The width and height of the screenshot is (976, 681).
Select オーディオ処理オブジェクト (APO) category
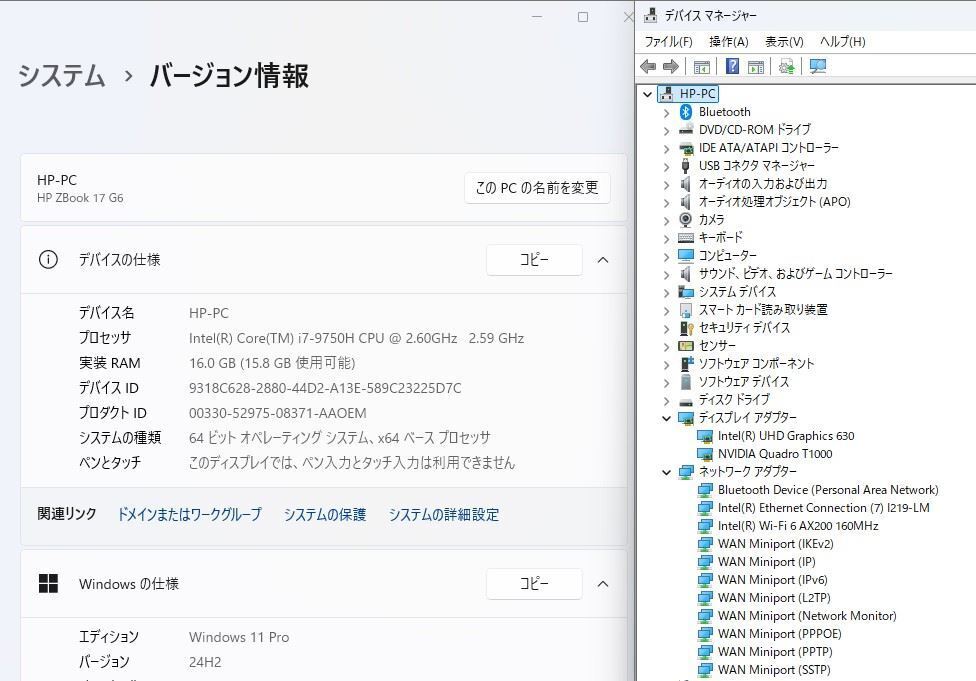click(x=774, y=202)
